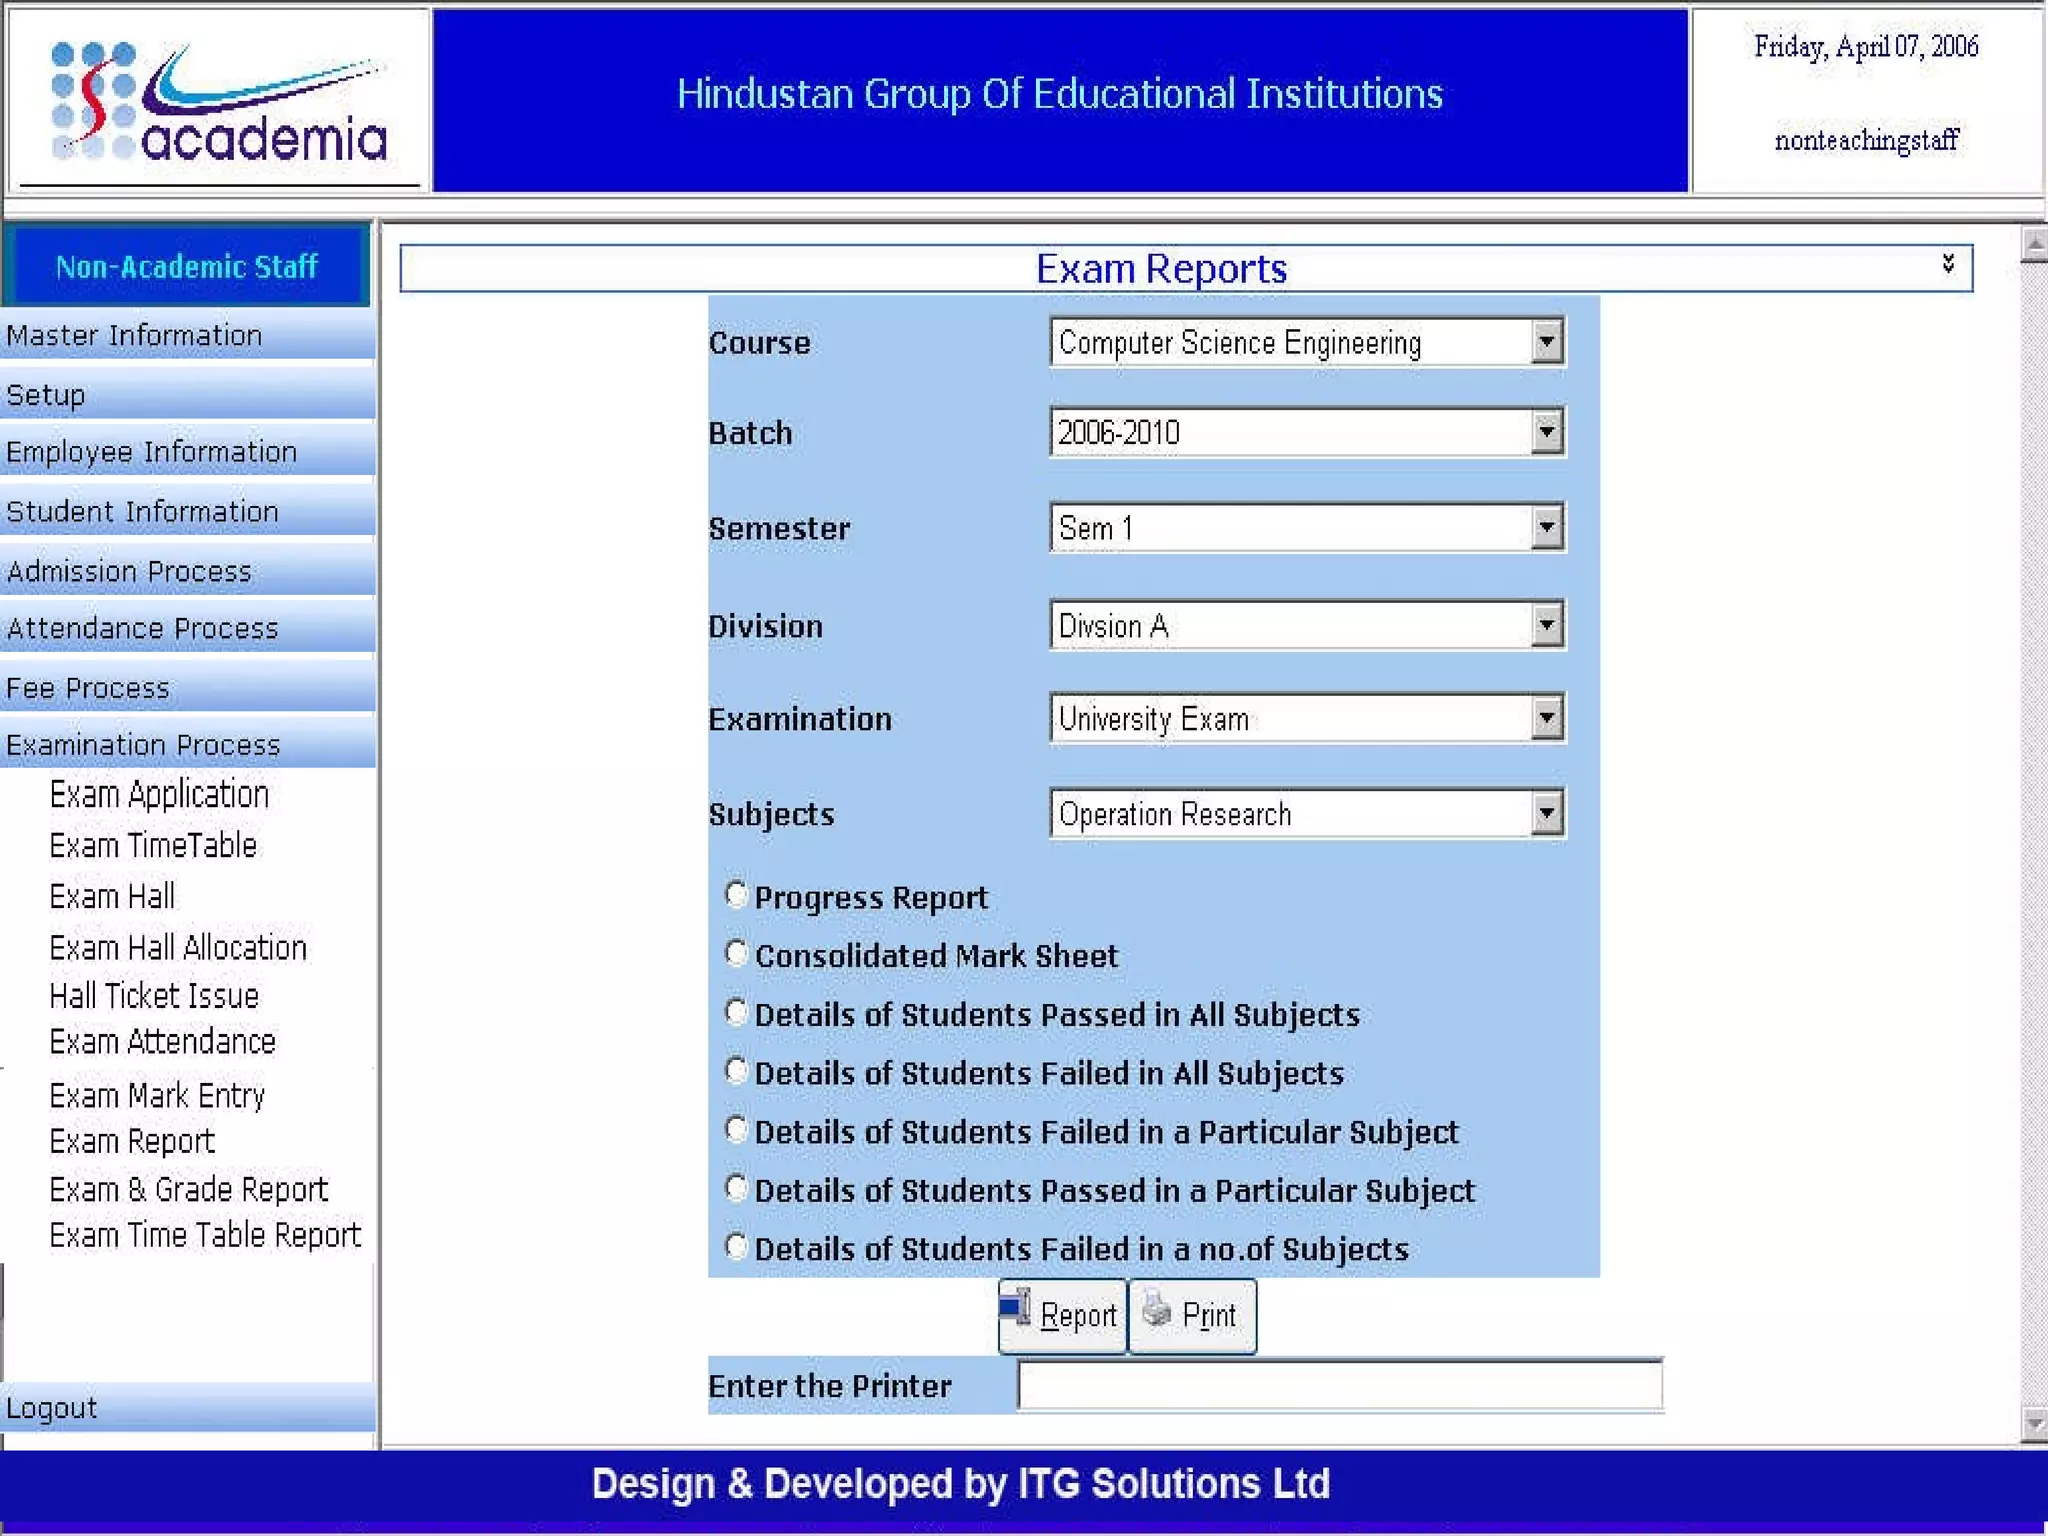The image size is (2048, 1536).
Task: Click the academia logo
Action: click(219, 103)
